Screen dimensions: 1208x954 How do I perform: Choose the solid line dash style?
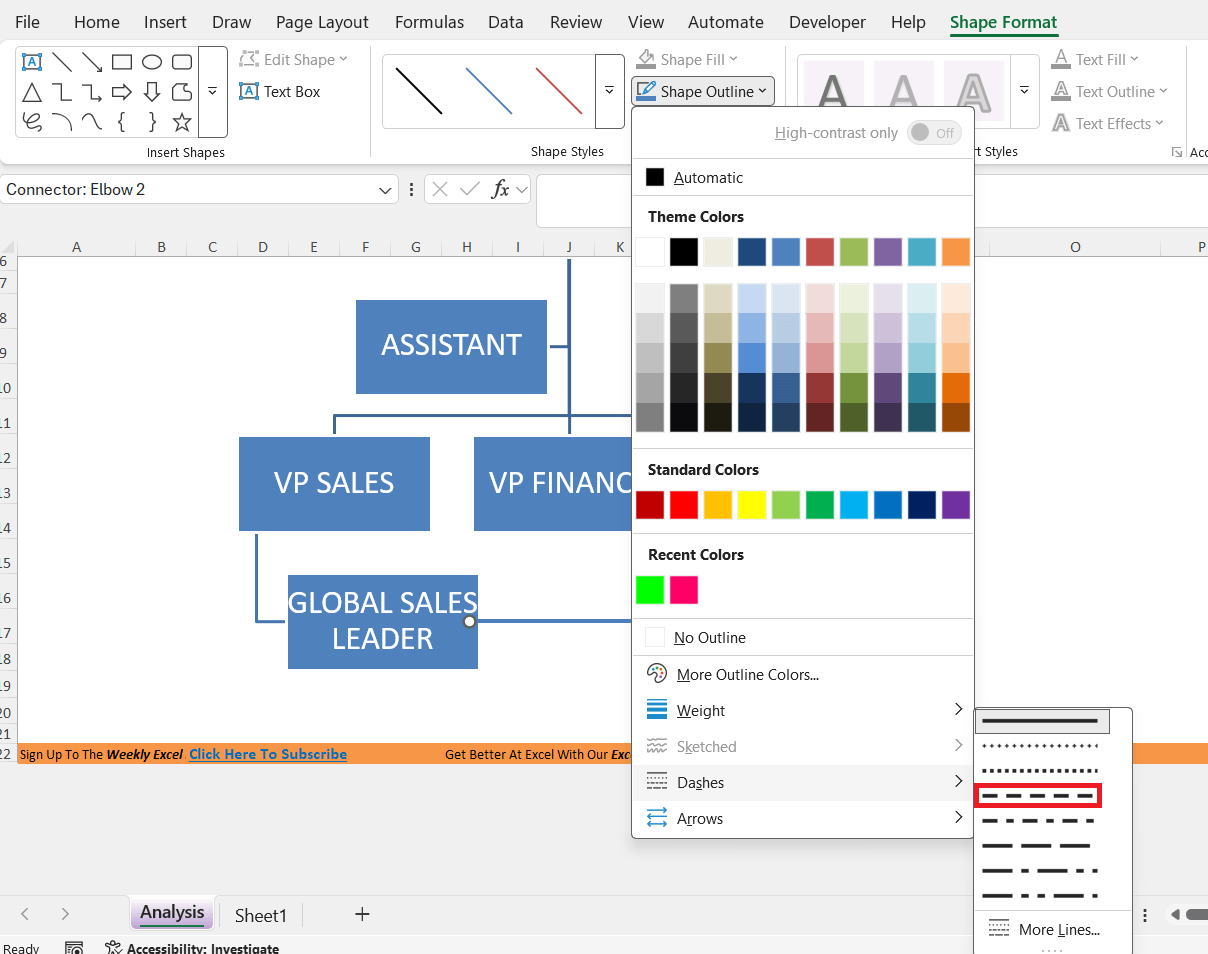[x=1043, y=721]
